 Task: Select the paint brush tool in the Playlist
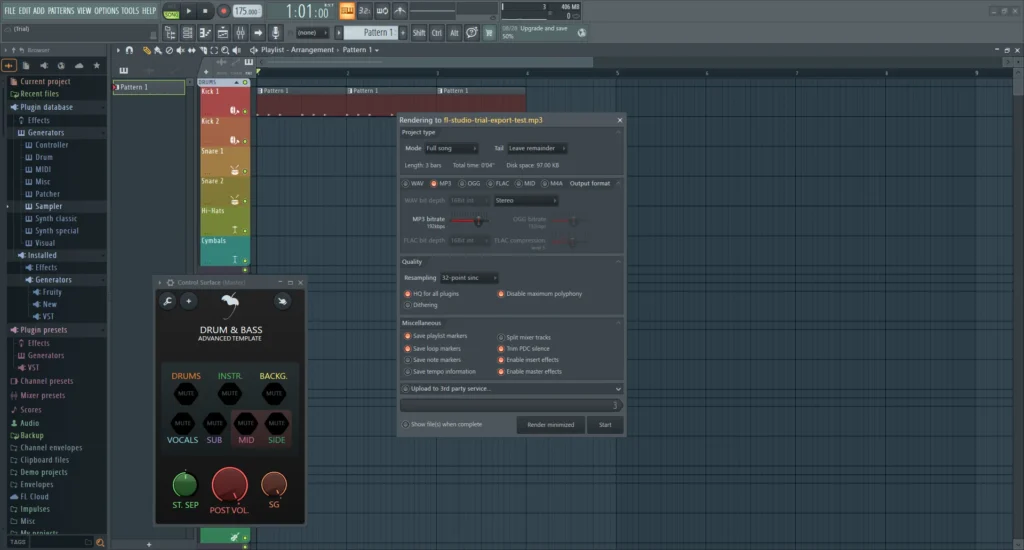(x=157, y=50)
